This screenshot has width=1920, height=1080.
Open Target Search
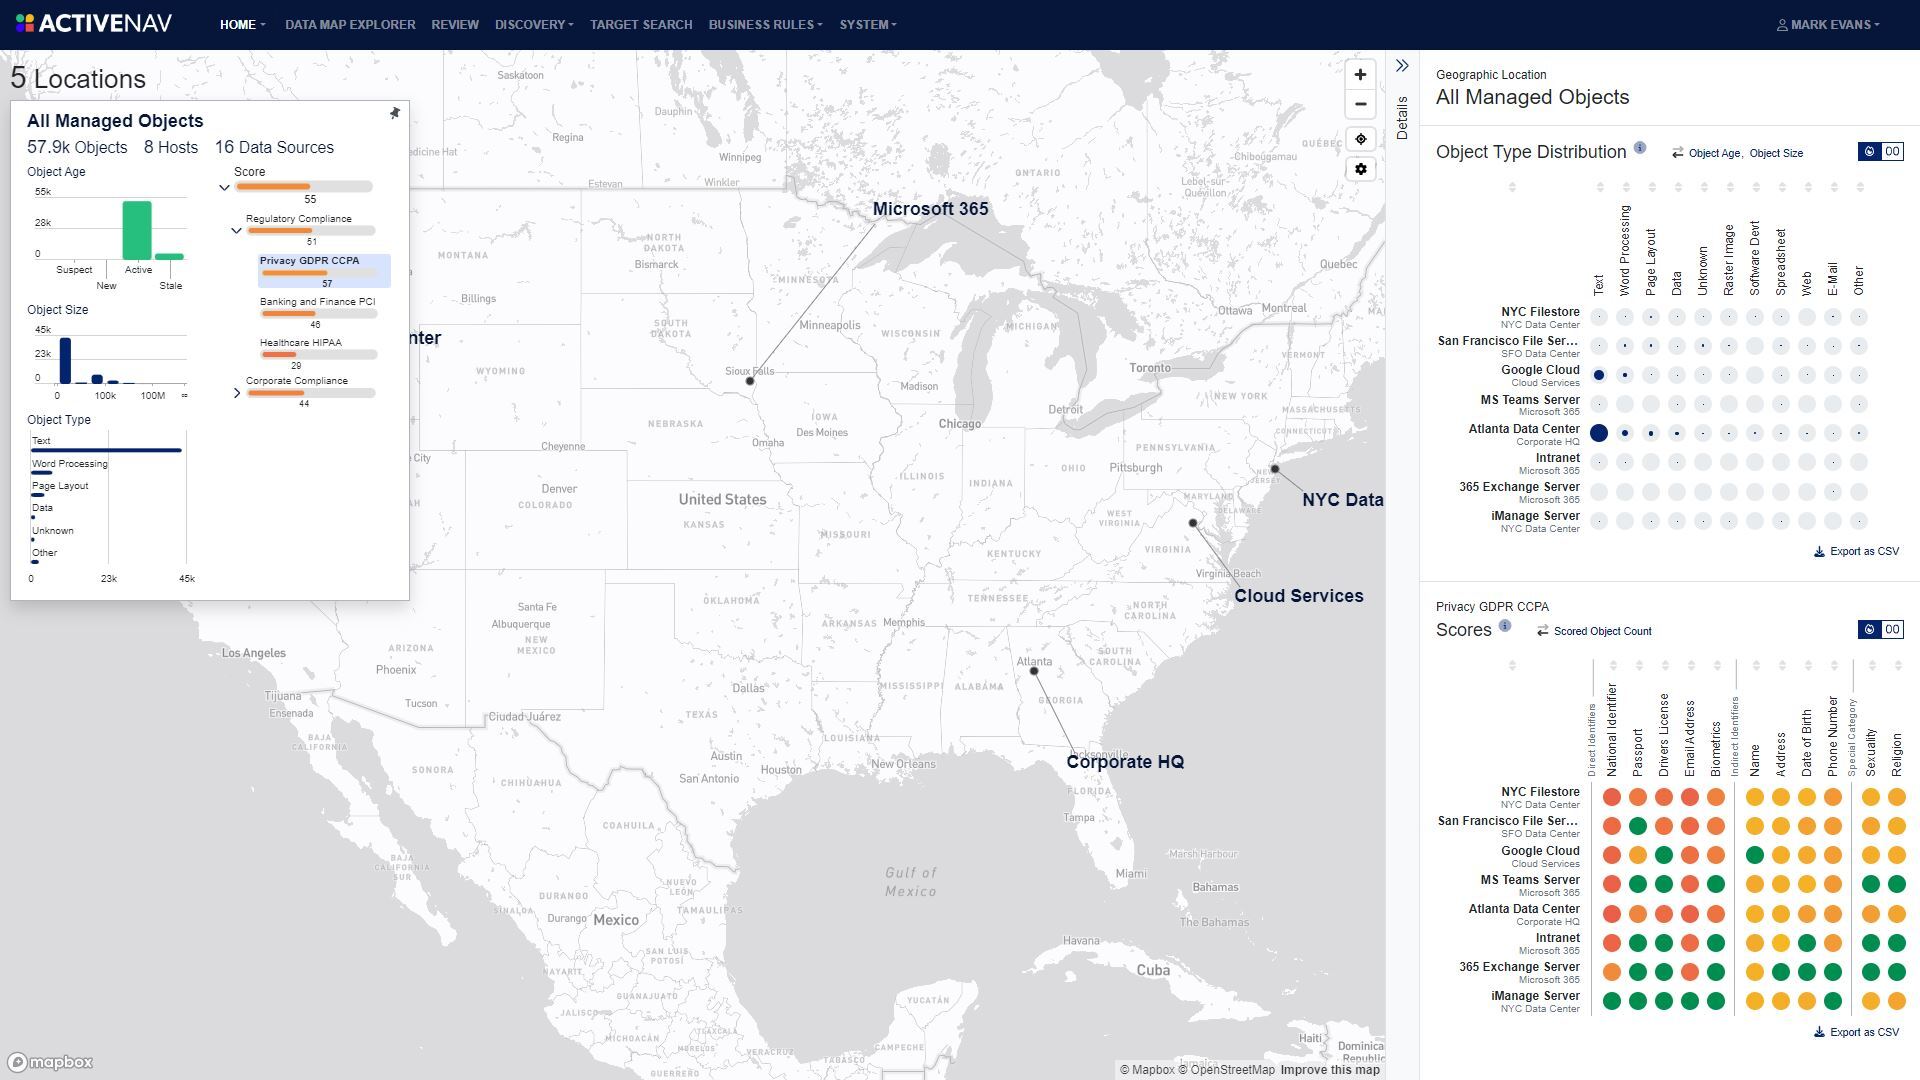coord(641,24)
